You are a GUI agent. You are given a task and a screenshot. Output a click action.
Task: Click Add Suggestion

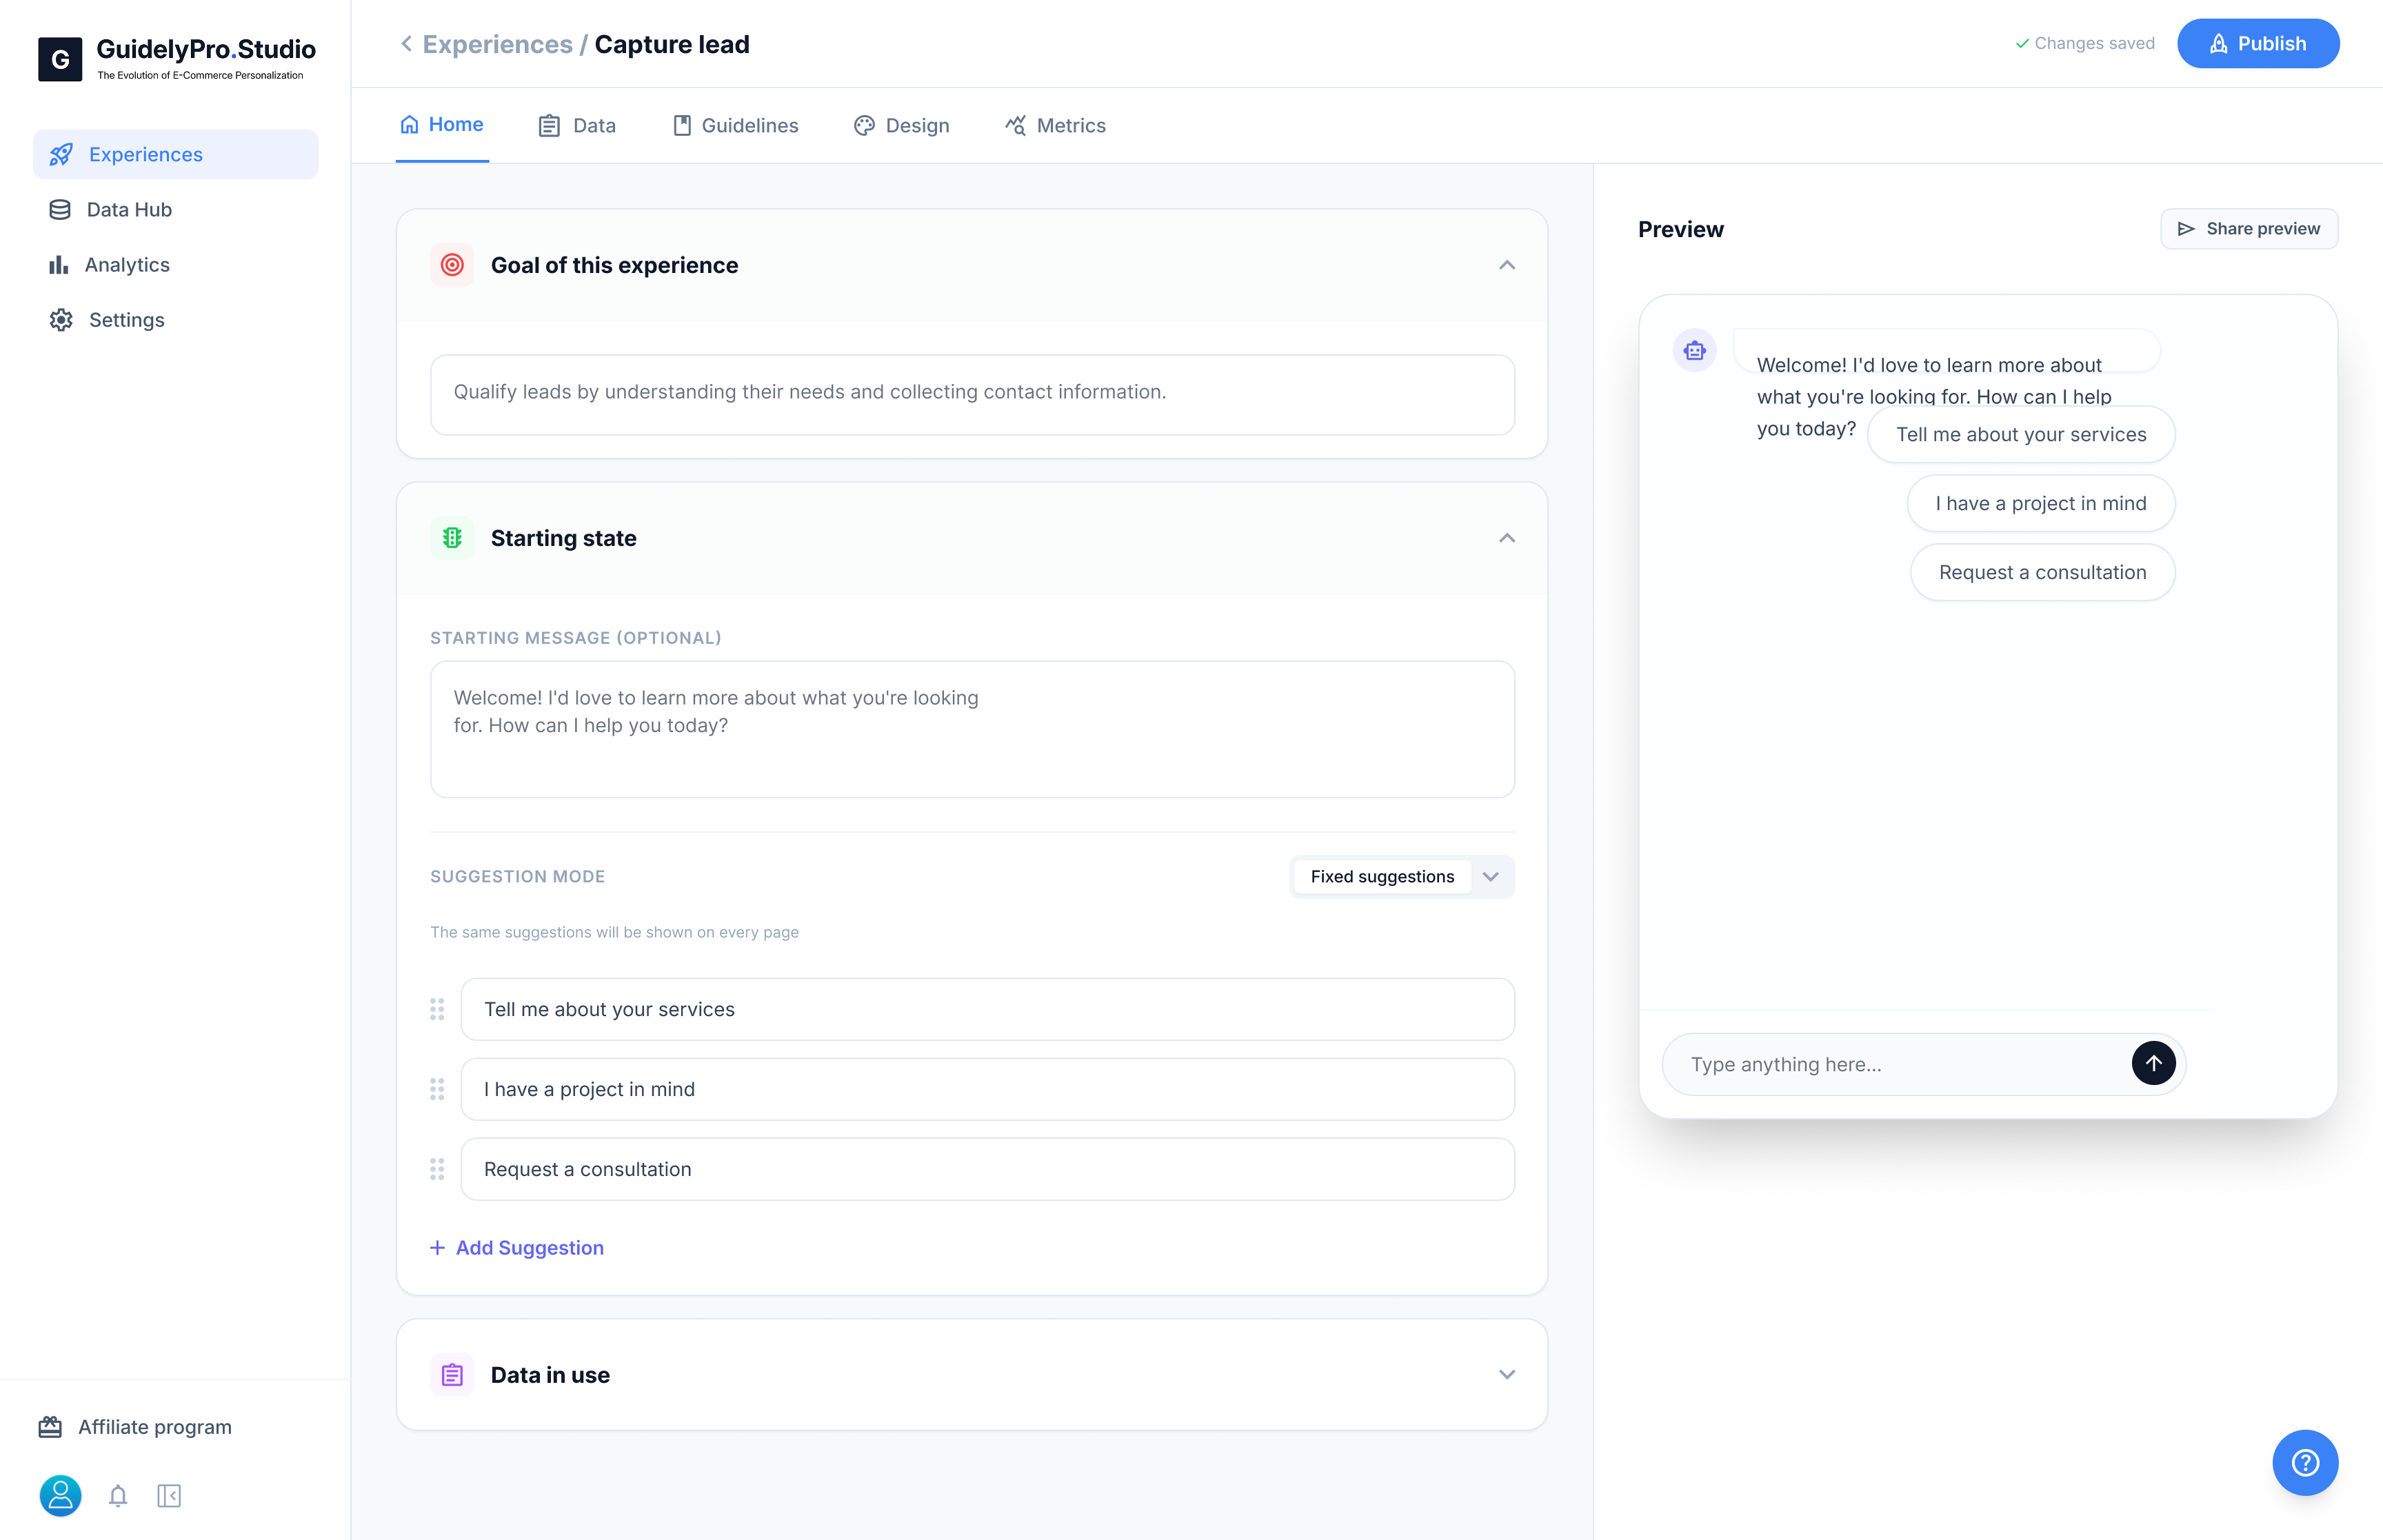[517, 1247]
